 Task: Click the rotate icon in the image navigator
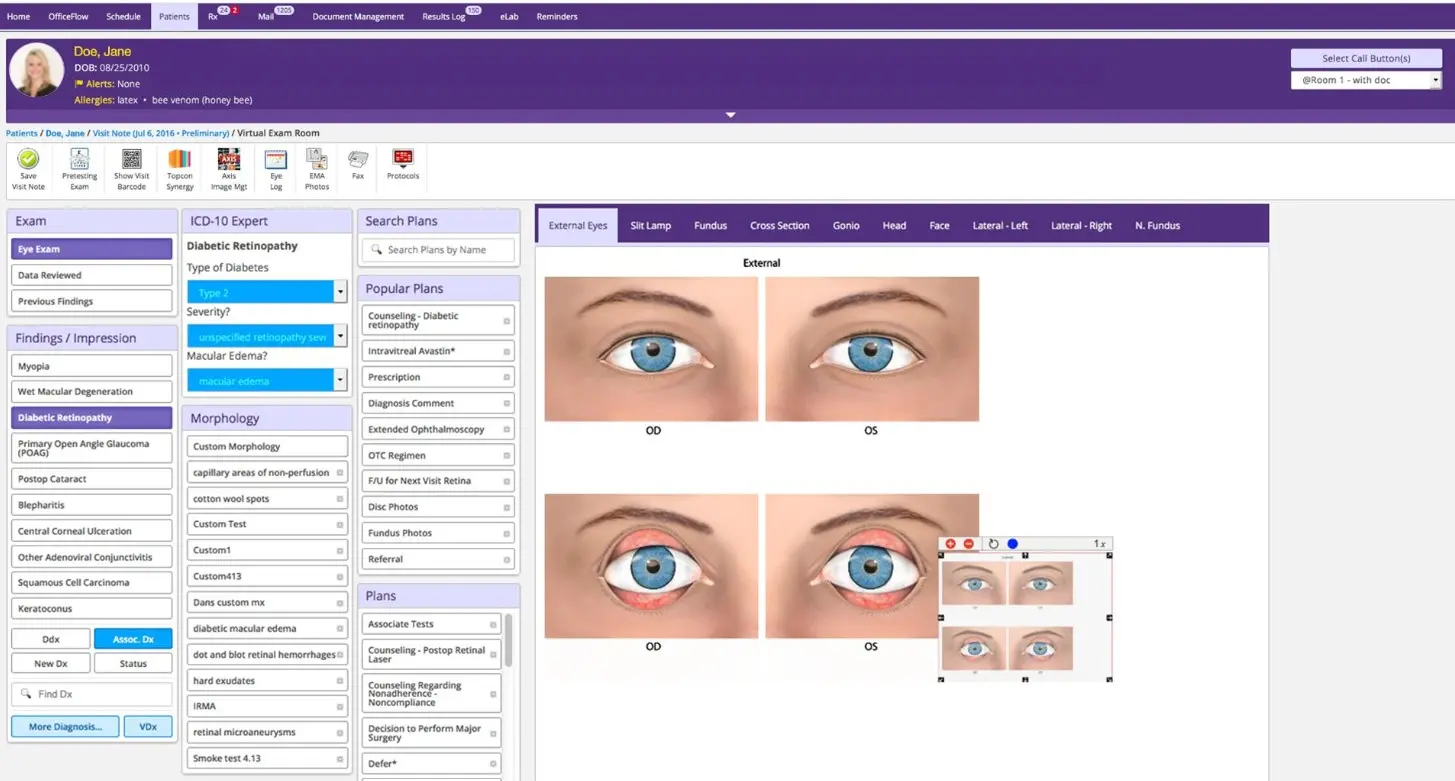click(993, 544)
